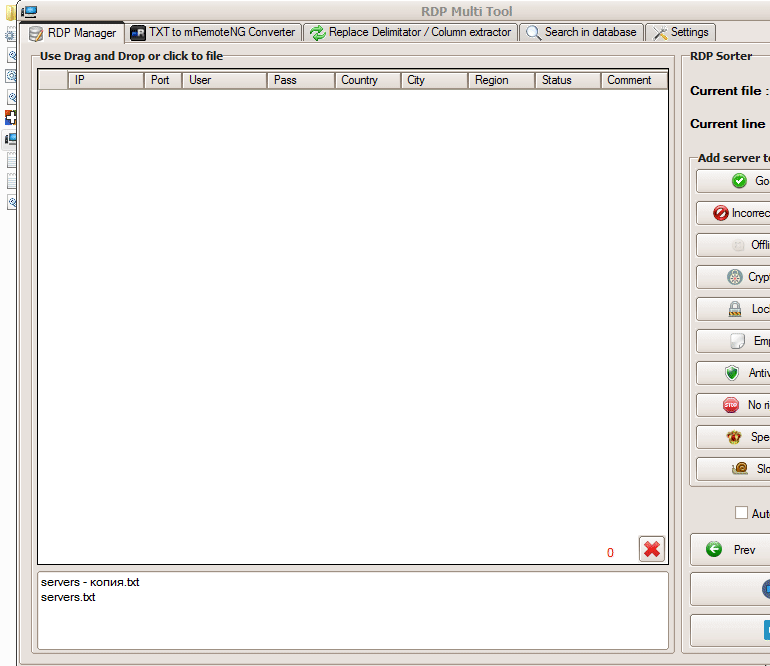Open the RDP Manager tab

(72, 33)
